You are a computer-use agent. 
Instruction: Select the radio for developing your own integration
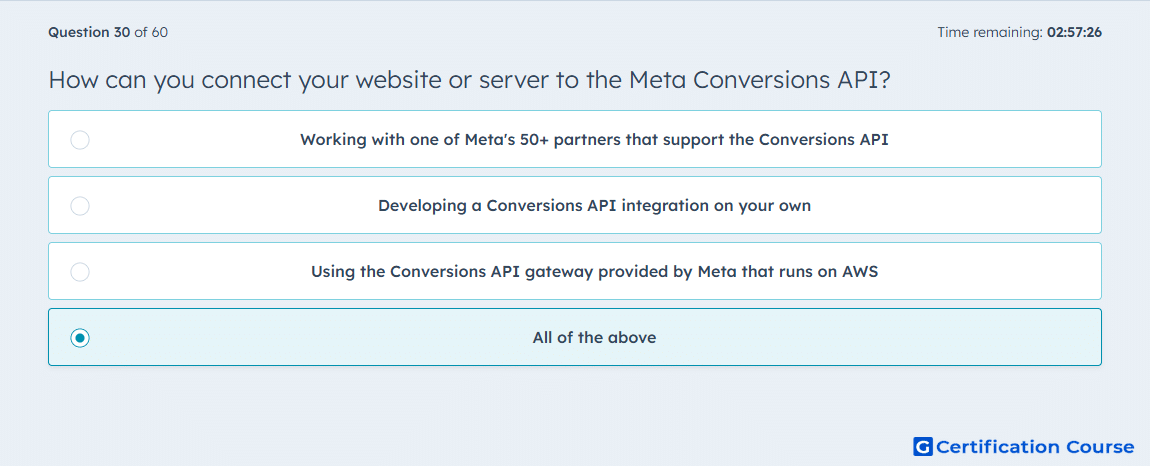pyautogui.click(x=80, y=205)
